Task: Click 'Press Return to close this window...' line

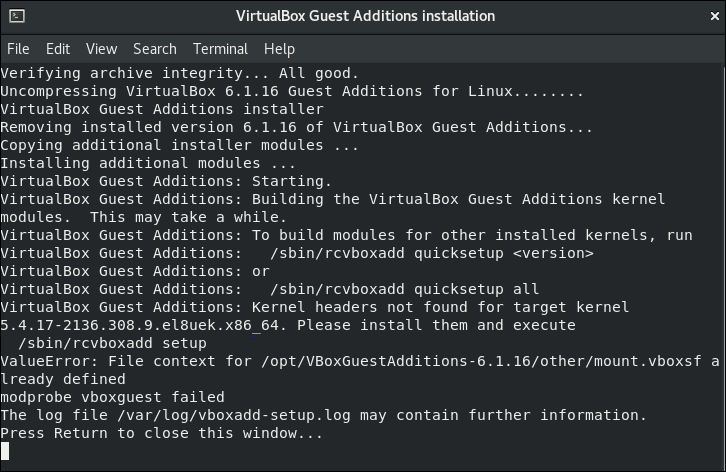Action: [x=162, y=434]
